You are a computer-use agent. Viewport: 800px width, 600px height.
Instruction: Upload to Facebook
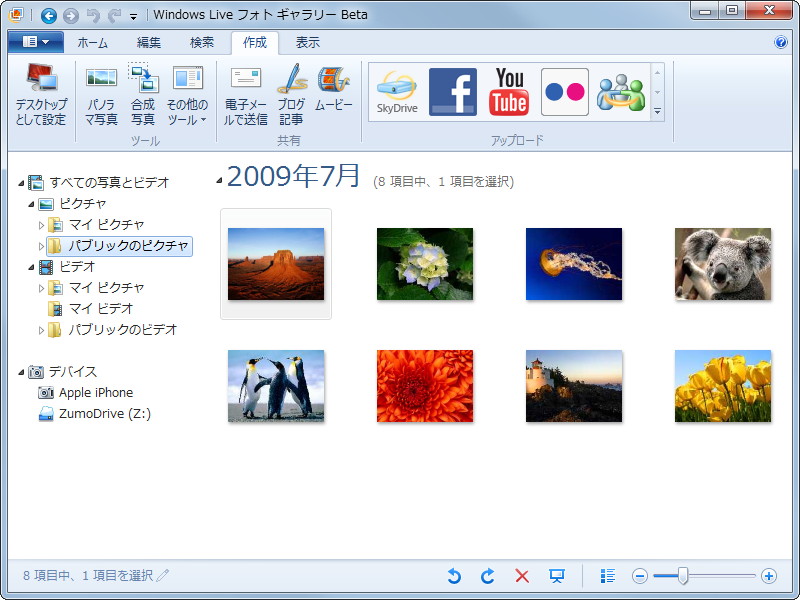click(453, 92)
